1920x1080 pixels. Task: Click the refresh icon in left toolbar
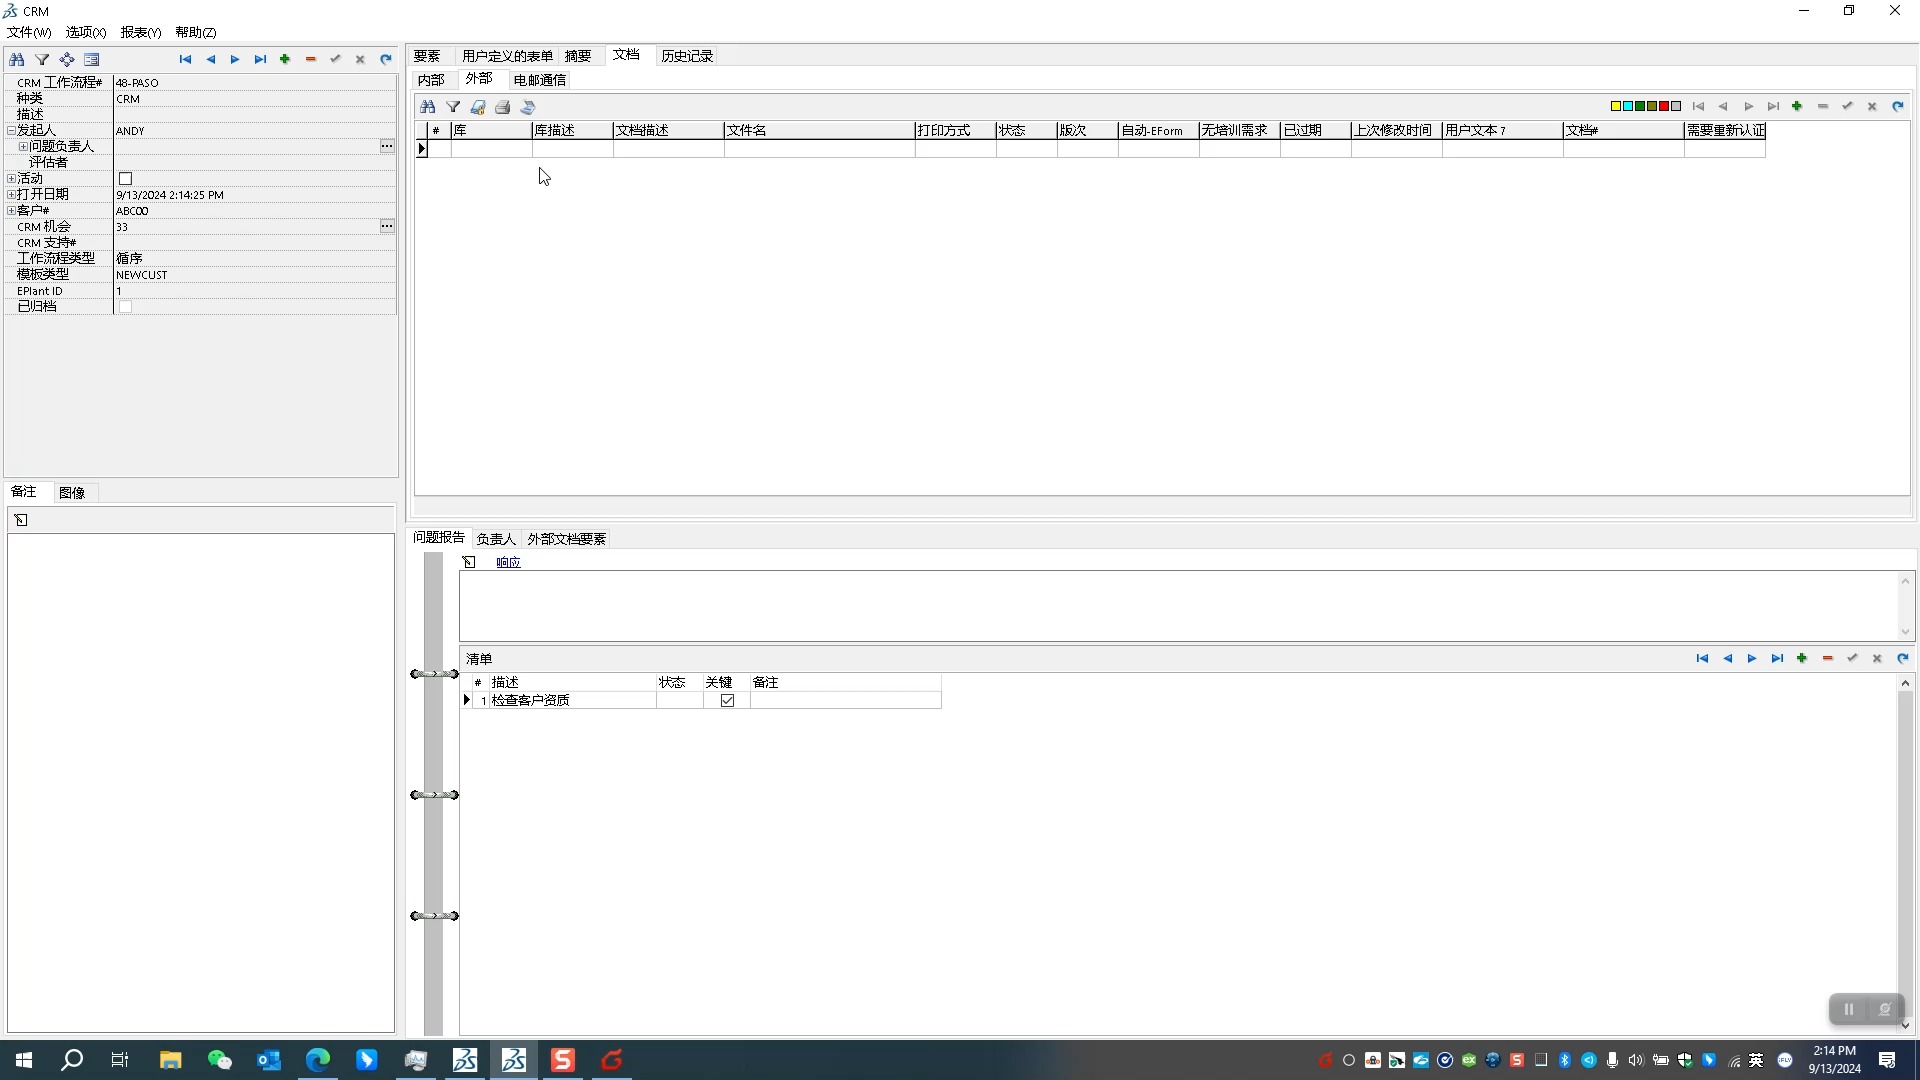(385, 60)
